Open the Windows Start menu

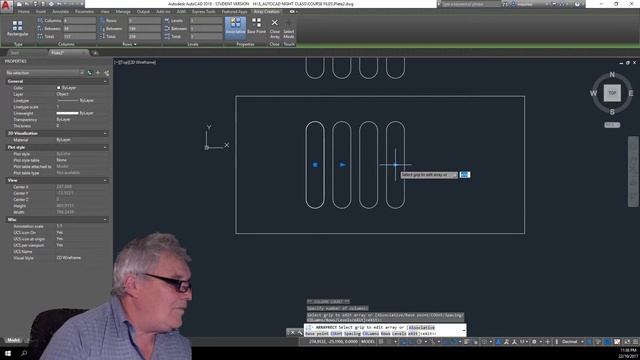pos(8,353)
